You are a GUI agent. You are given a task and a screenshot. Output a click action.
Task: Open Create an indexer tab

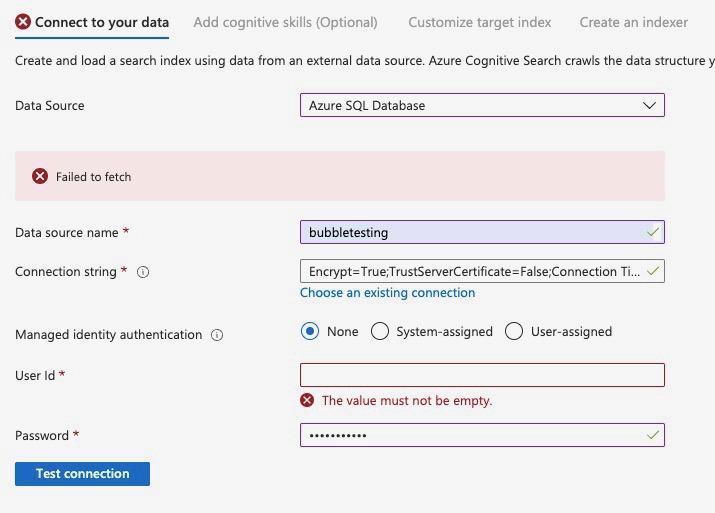point(633,22)
